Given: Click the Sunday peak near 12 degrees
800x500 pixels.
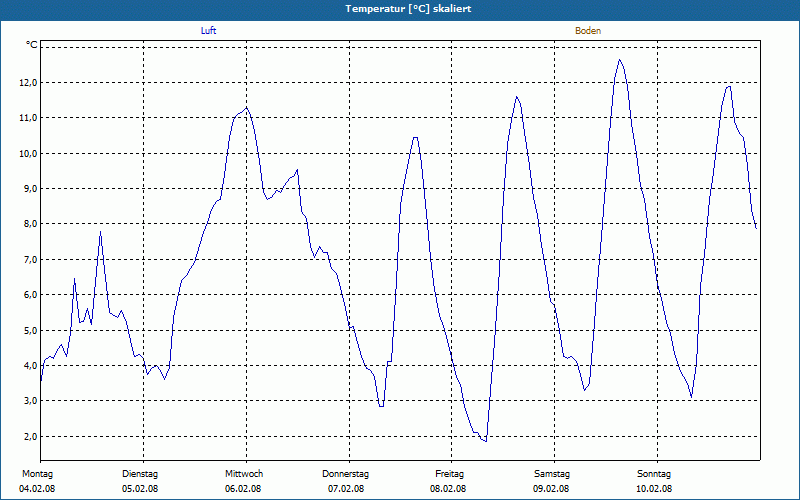Looking at the screenshot, I should click(729, 86).
